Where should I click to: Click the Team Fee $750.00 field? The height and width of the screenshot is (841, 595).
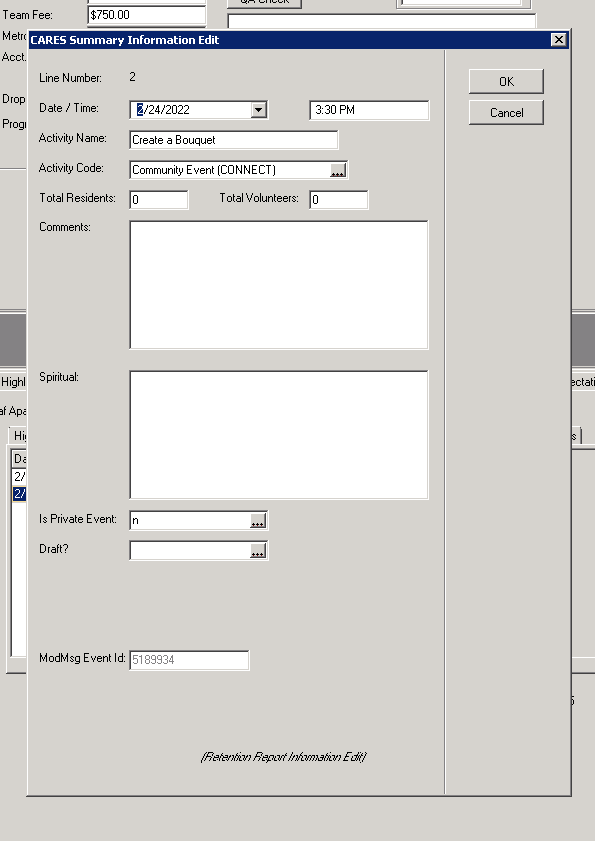pyautogui.click(x=146, y=15)
